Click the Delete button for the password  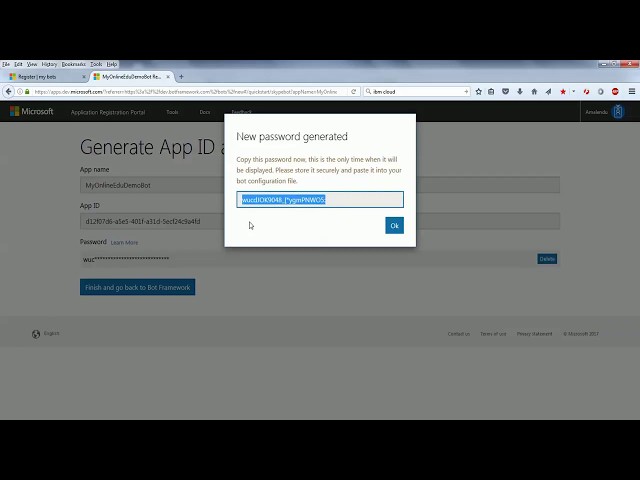tap(547, 259)
